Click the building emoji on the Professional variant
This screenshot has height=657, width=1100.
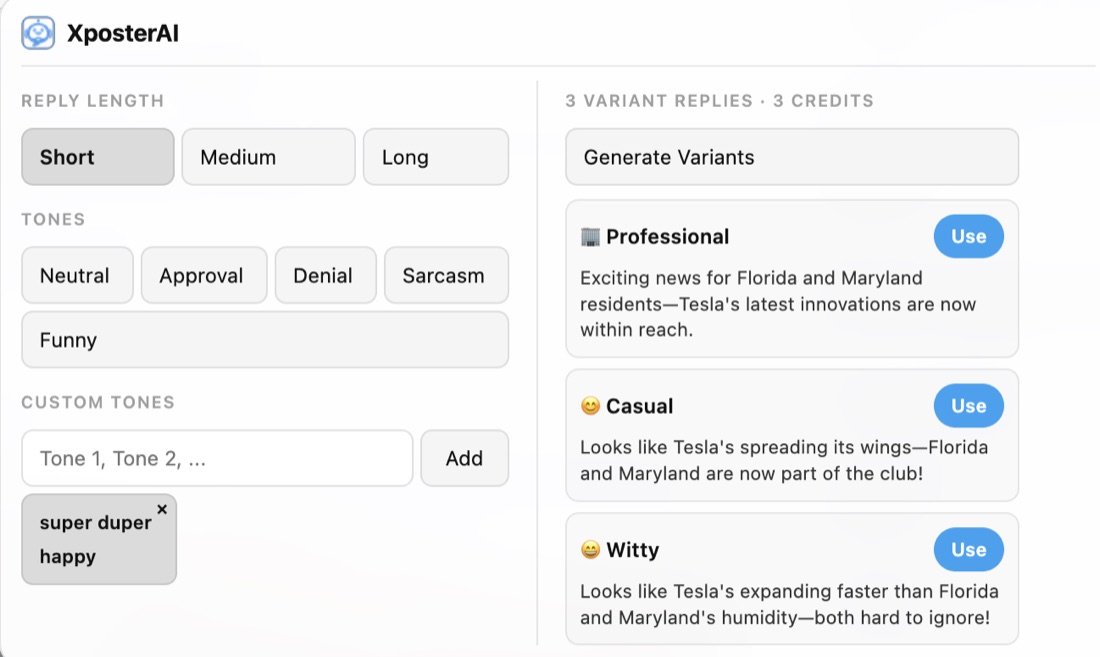[x=590, y=236]
